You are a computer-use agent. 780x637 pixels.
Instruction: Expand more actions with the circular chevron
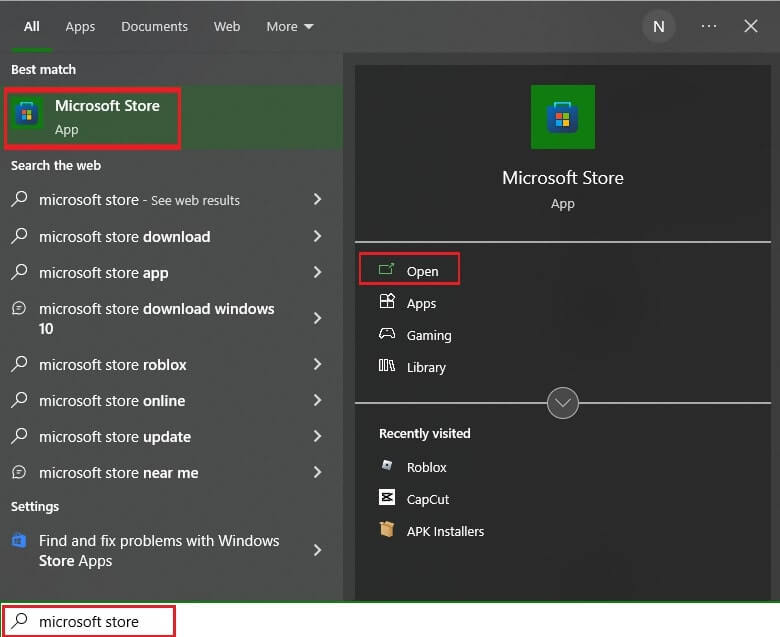point(563,403)
